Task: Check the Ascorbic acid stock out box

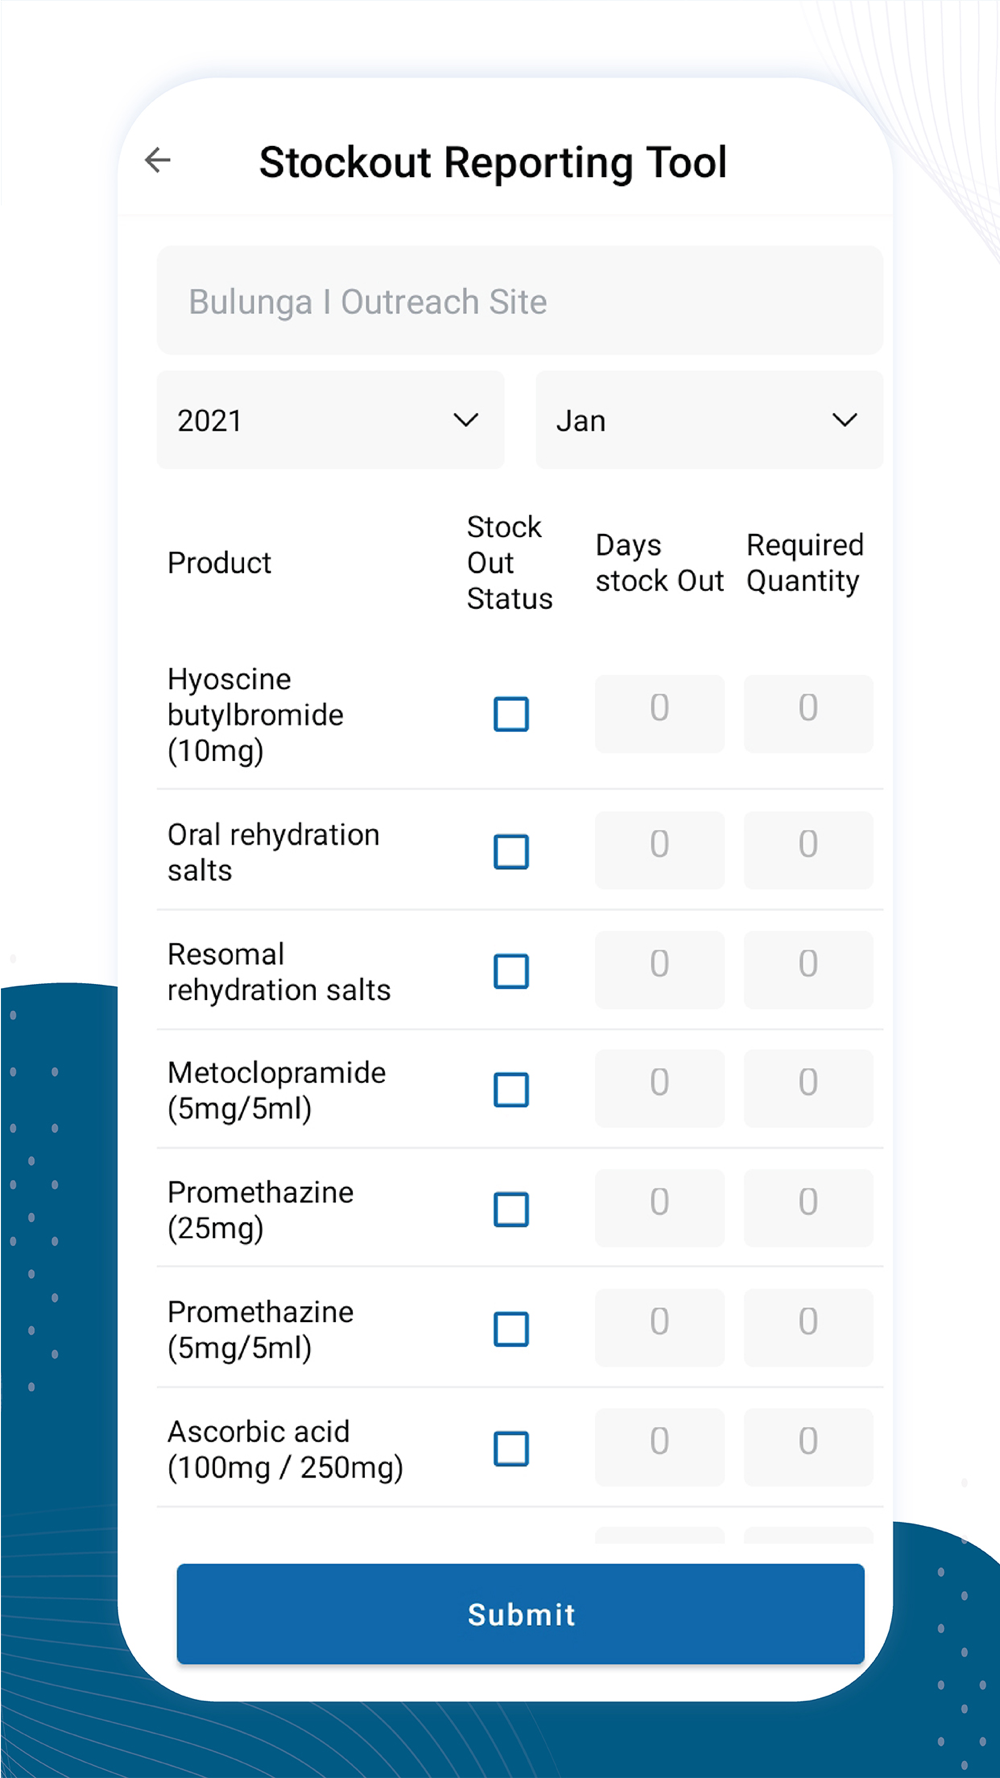Action: point(511,1448)
